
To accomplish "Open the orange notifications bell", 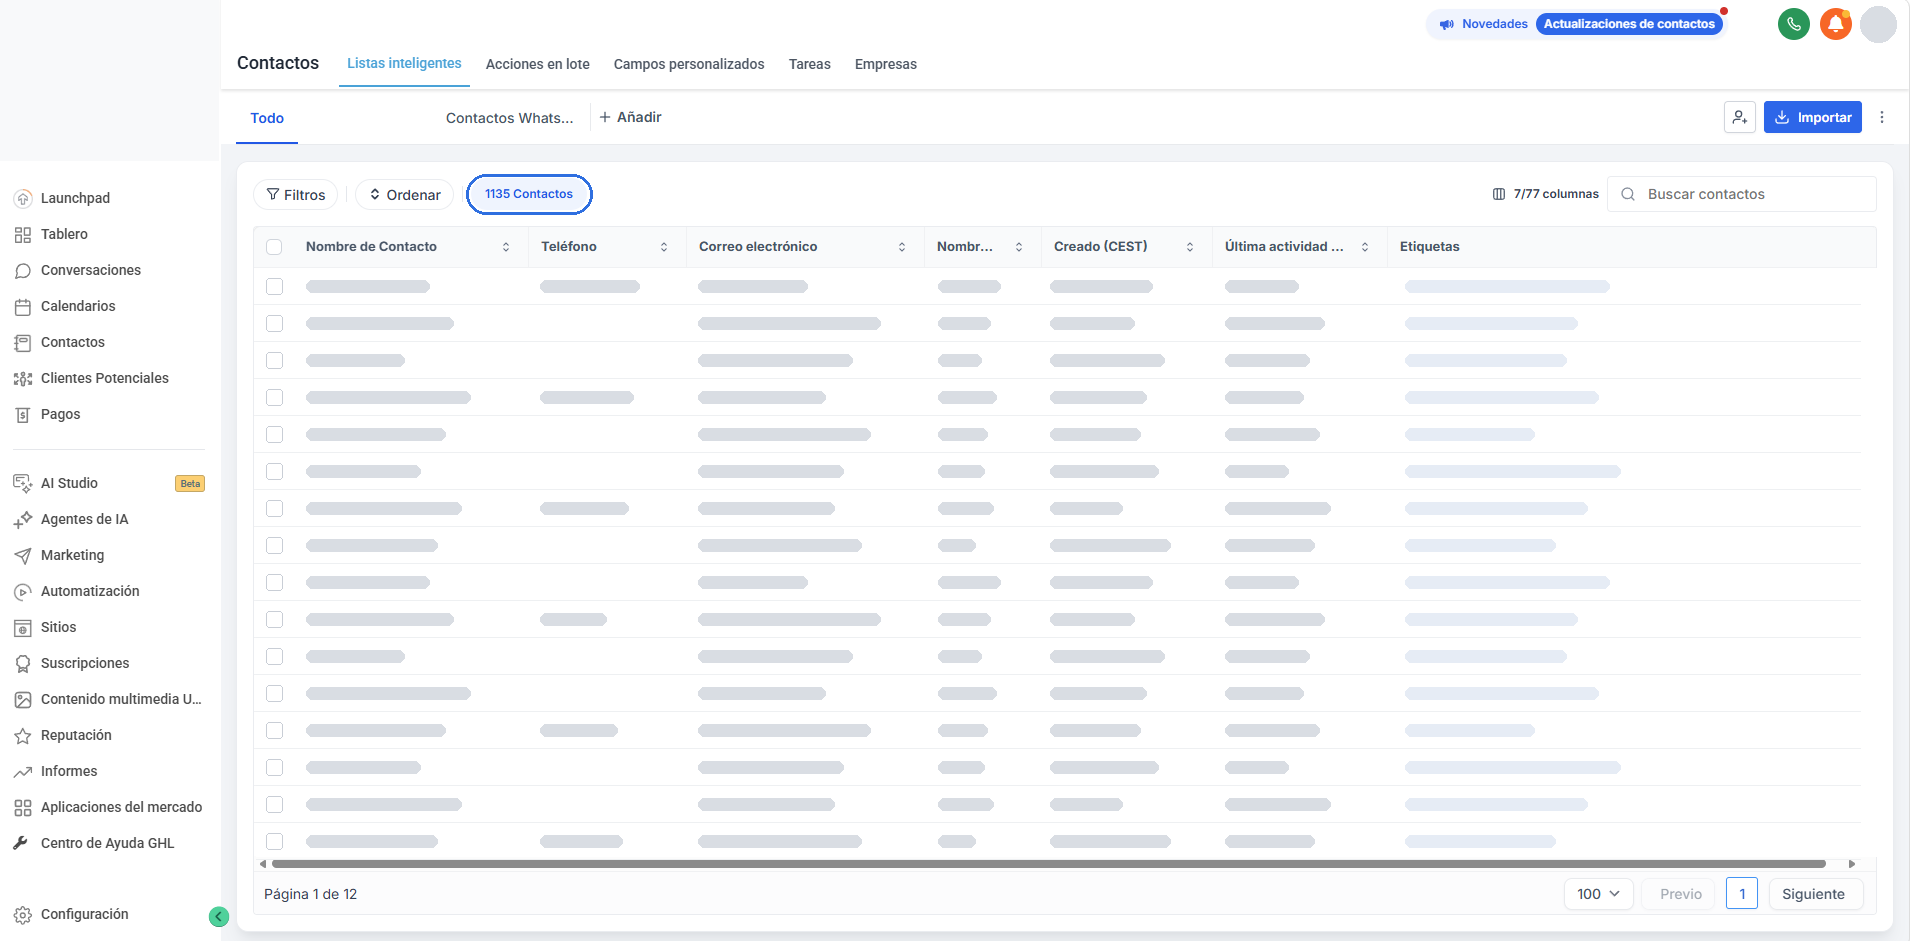I will (x=1836, y=24).
